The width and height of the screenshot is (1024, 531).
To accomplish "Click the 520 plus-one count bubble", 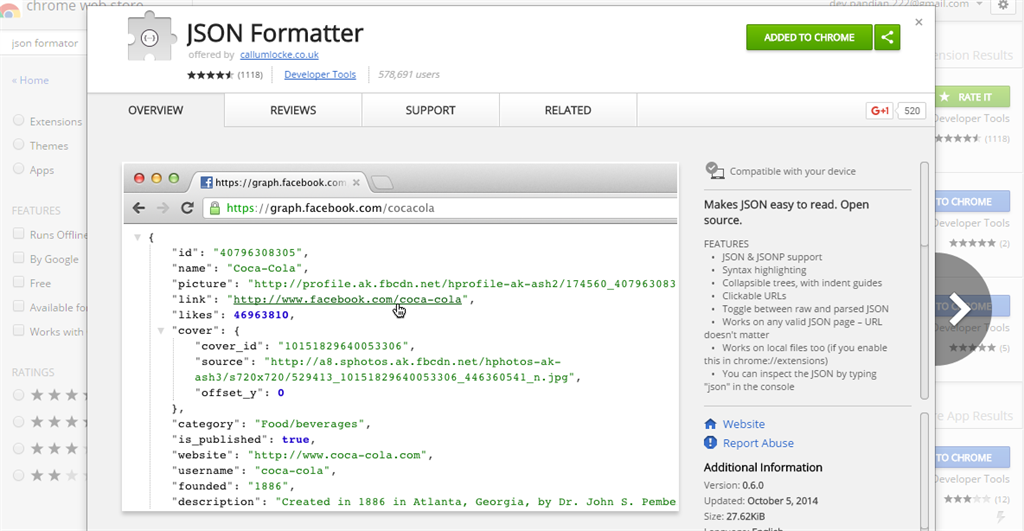I will 912,110.
